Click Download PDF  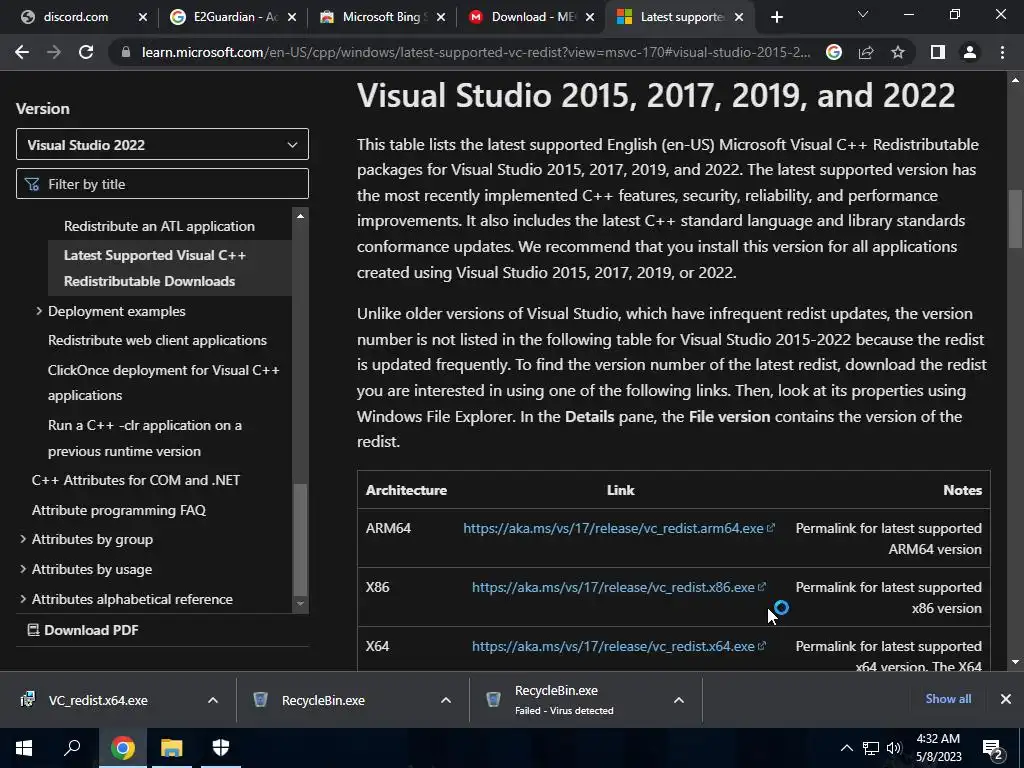click(83, 630)
